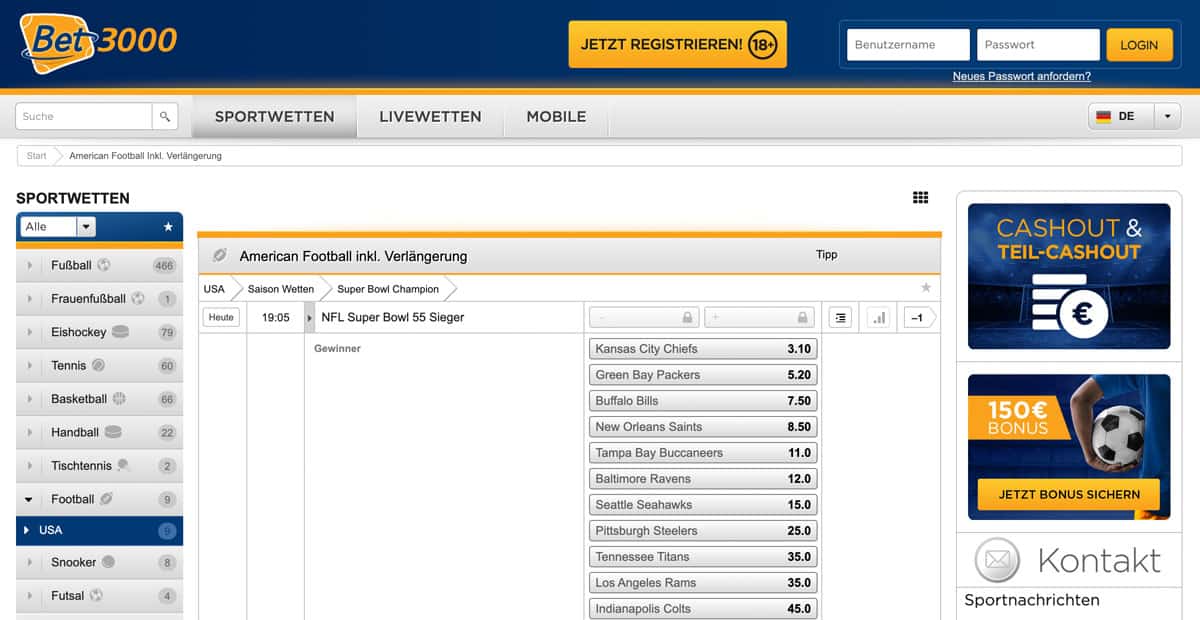Click the 18+ badge icon
Viewport: 1200px width, 620px height.
(x=762, y=45)
